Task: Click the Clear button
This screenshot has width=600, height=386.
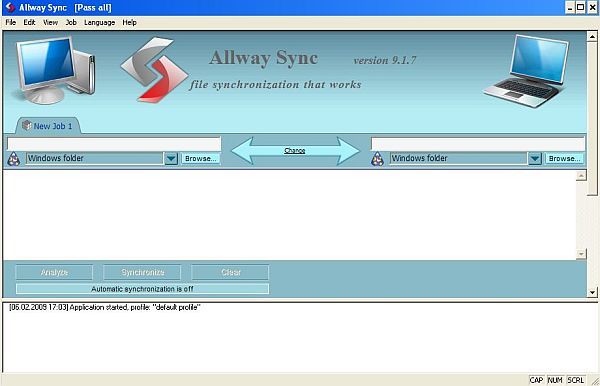Action: pos(230,272)
